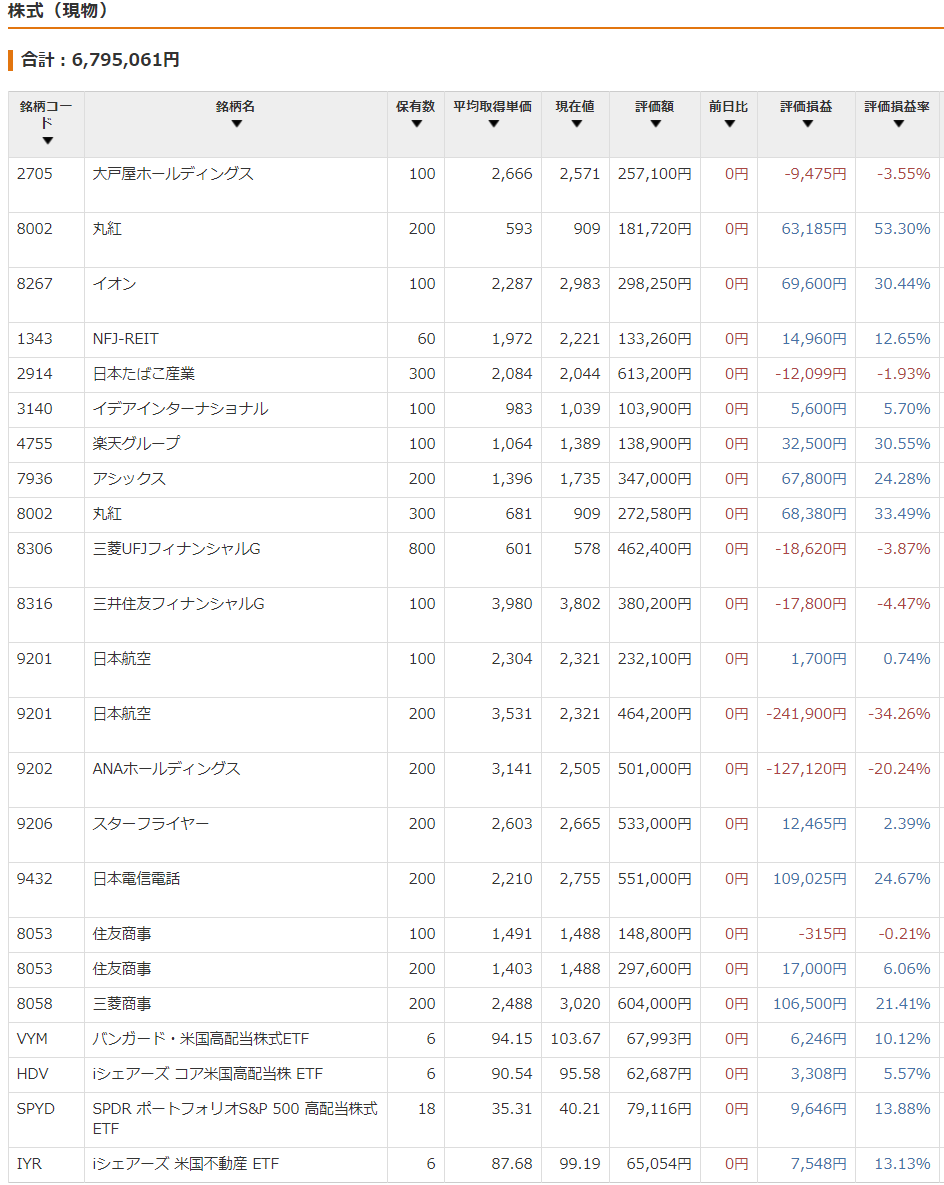The image size is (944, 1185).
Task: Select 三井住友フィナンシャルG stock name
Action: click(x=178, y=604)
